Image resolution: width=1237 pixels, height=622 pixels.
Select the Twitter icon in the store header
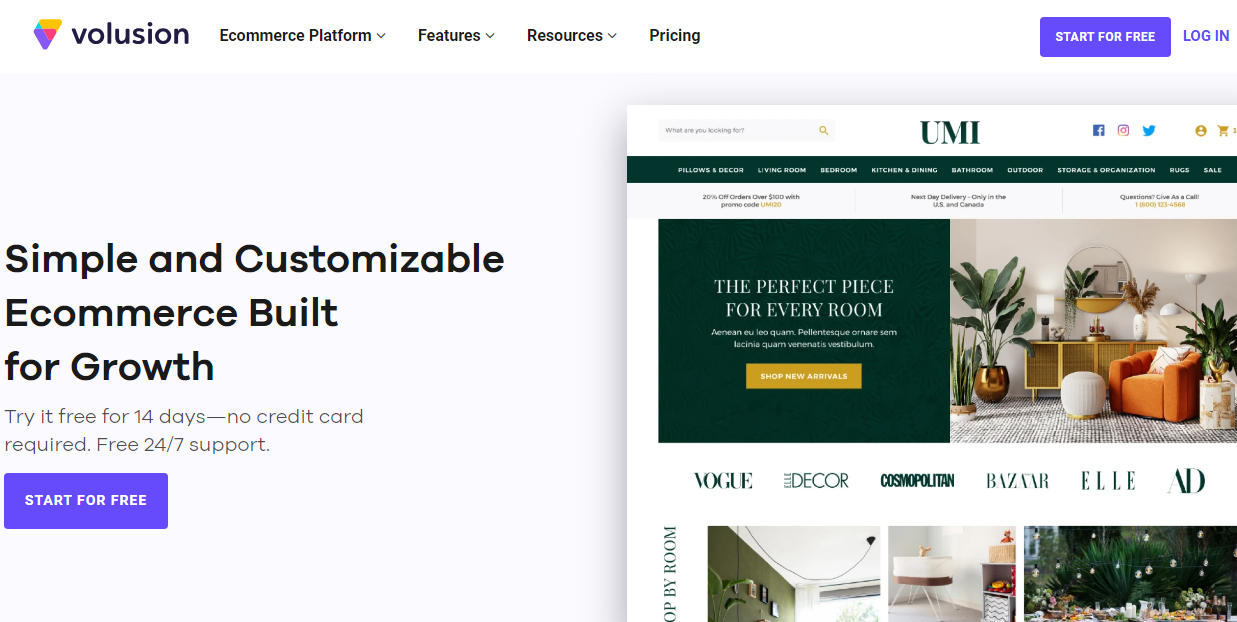click(1148, 130)
